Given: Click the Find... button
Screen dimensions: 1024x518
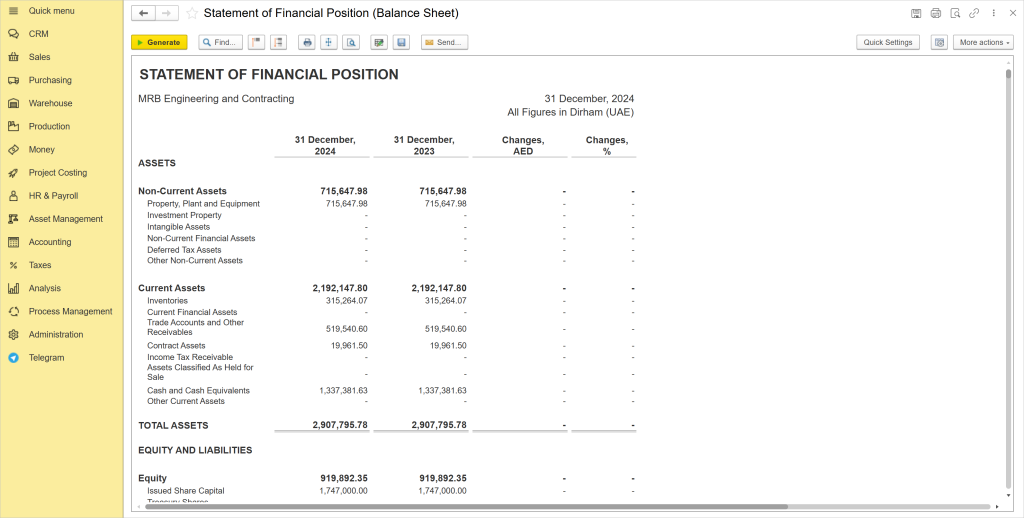Looking at the screenshot, I should coord(221,42).
